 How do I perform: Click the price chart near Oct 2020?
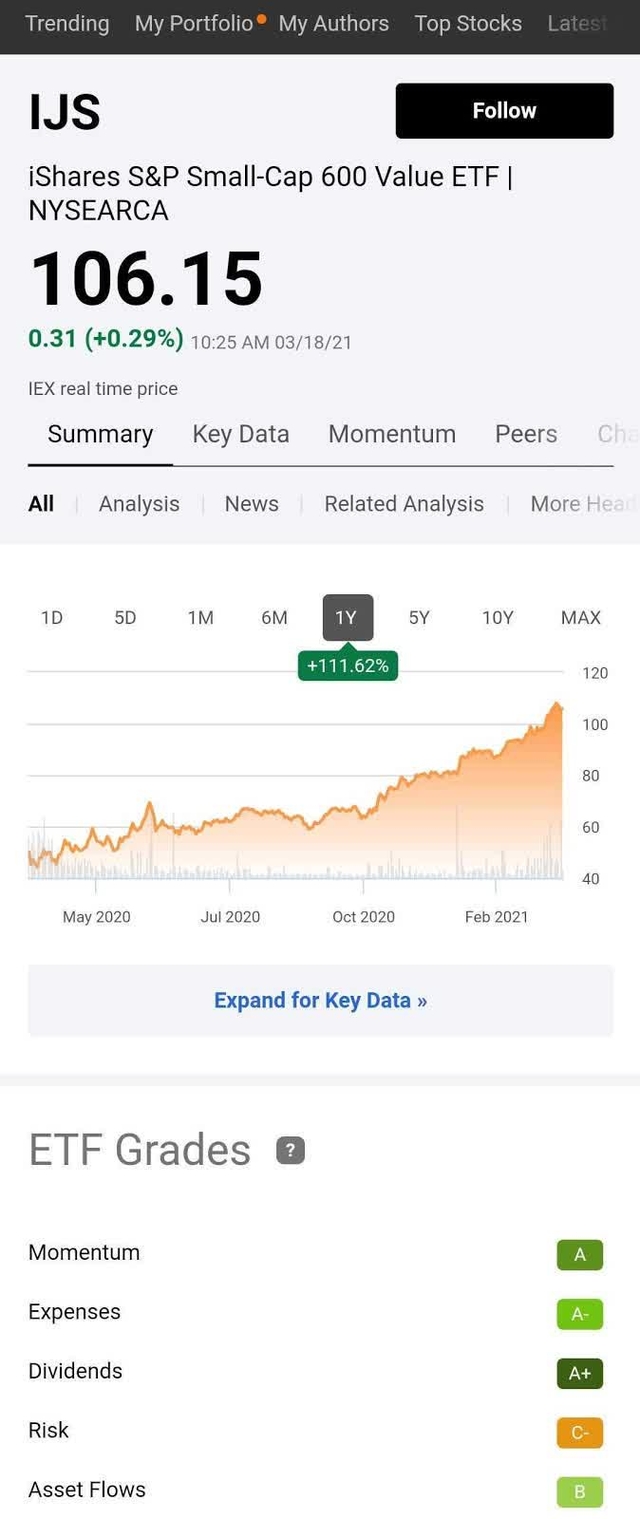click(364, 810)
